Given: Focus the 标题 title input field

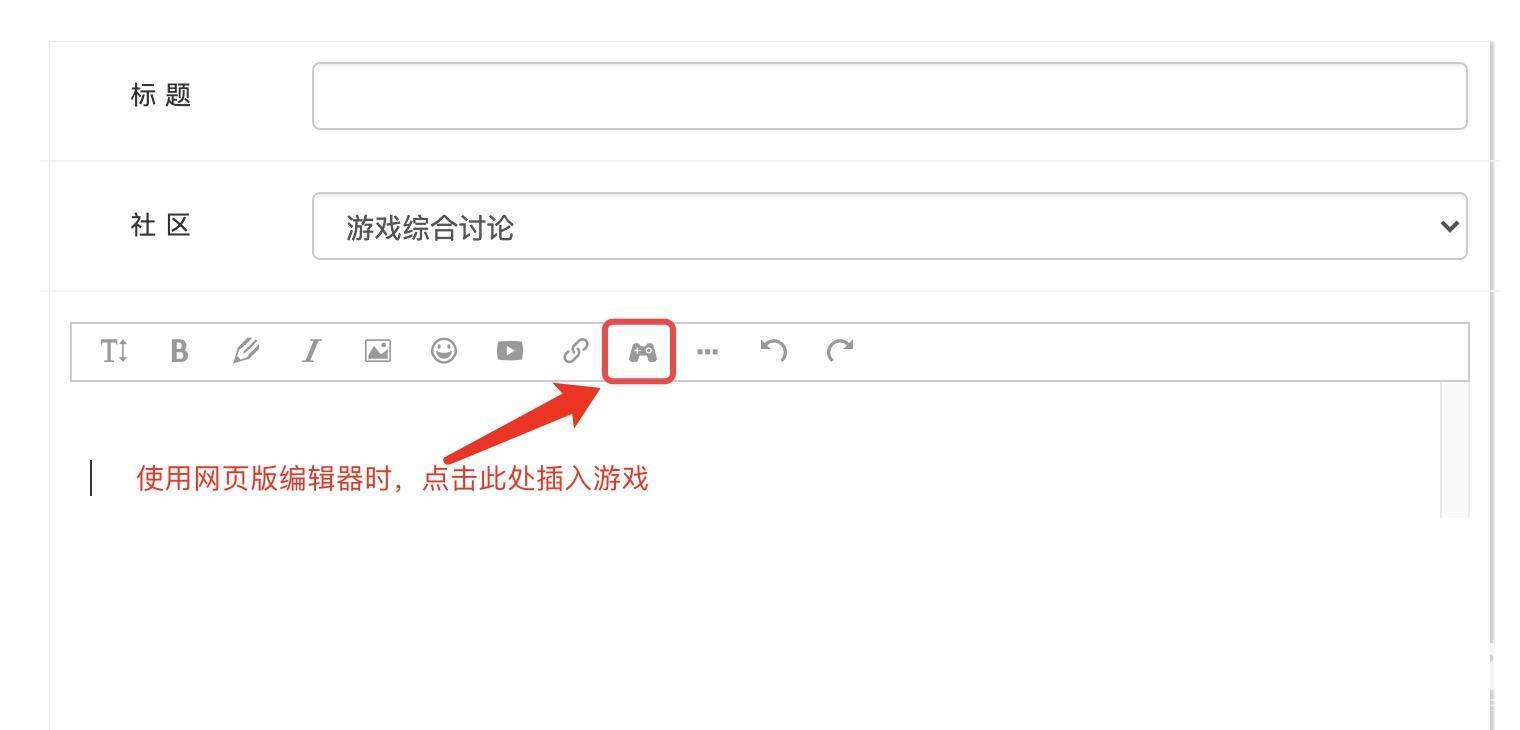Looking at the screenshot, I should click(x=889, y=96).
